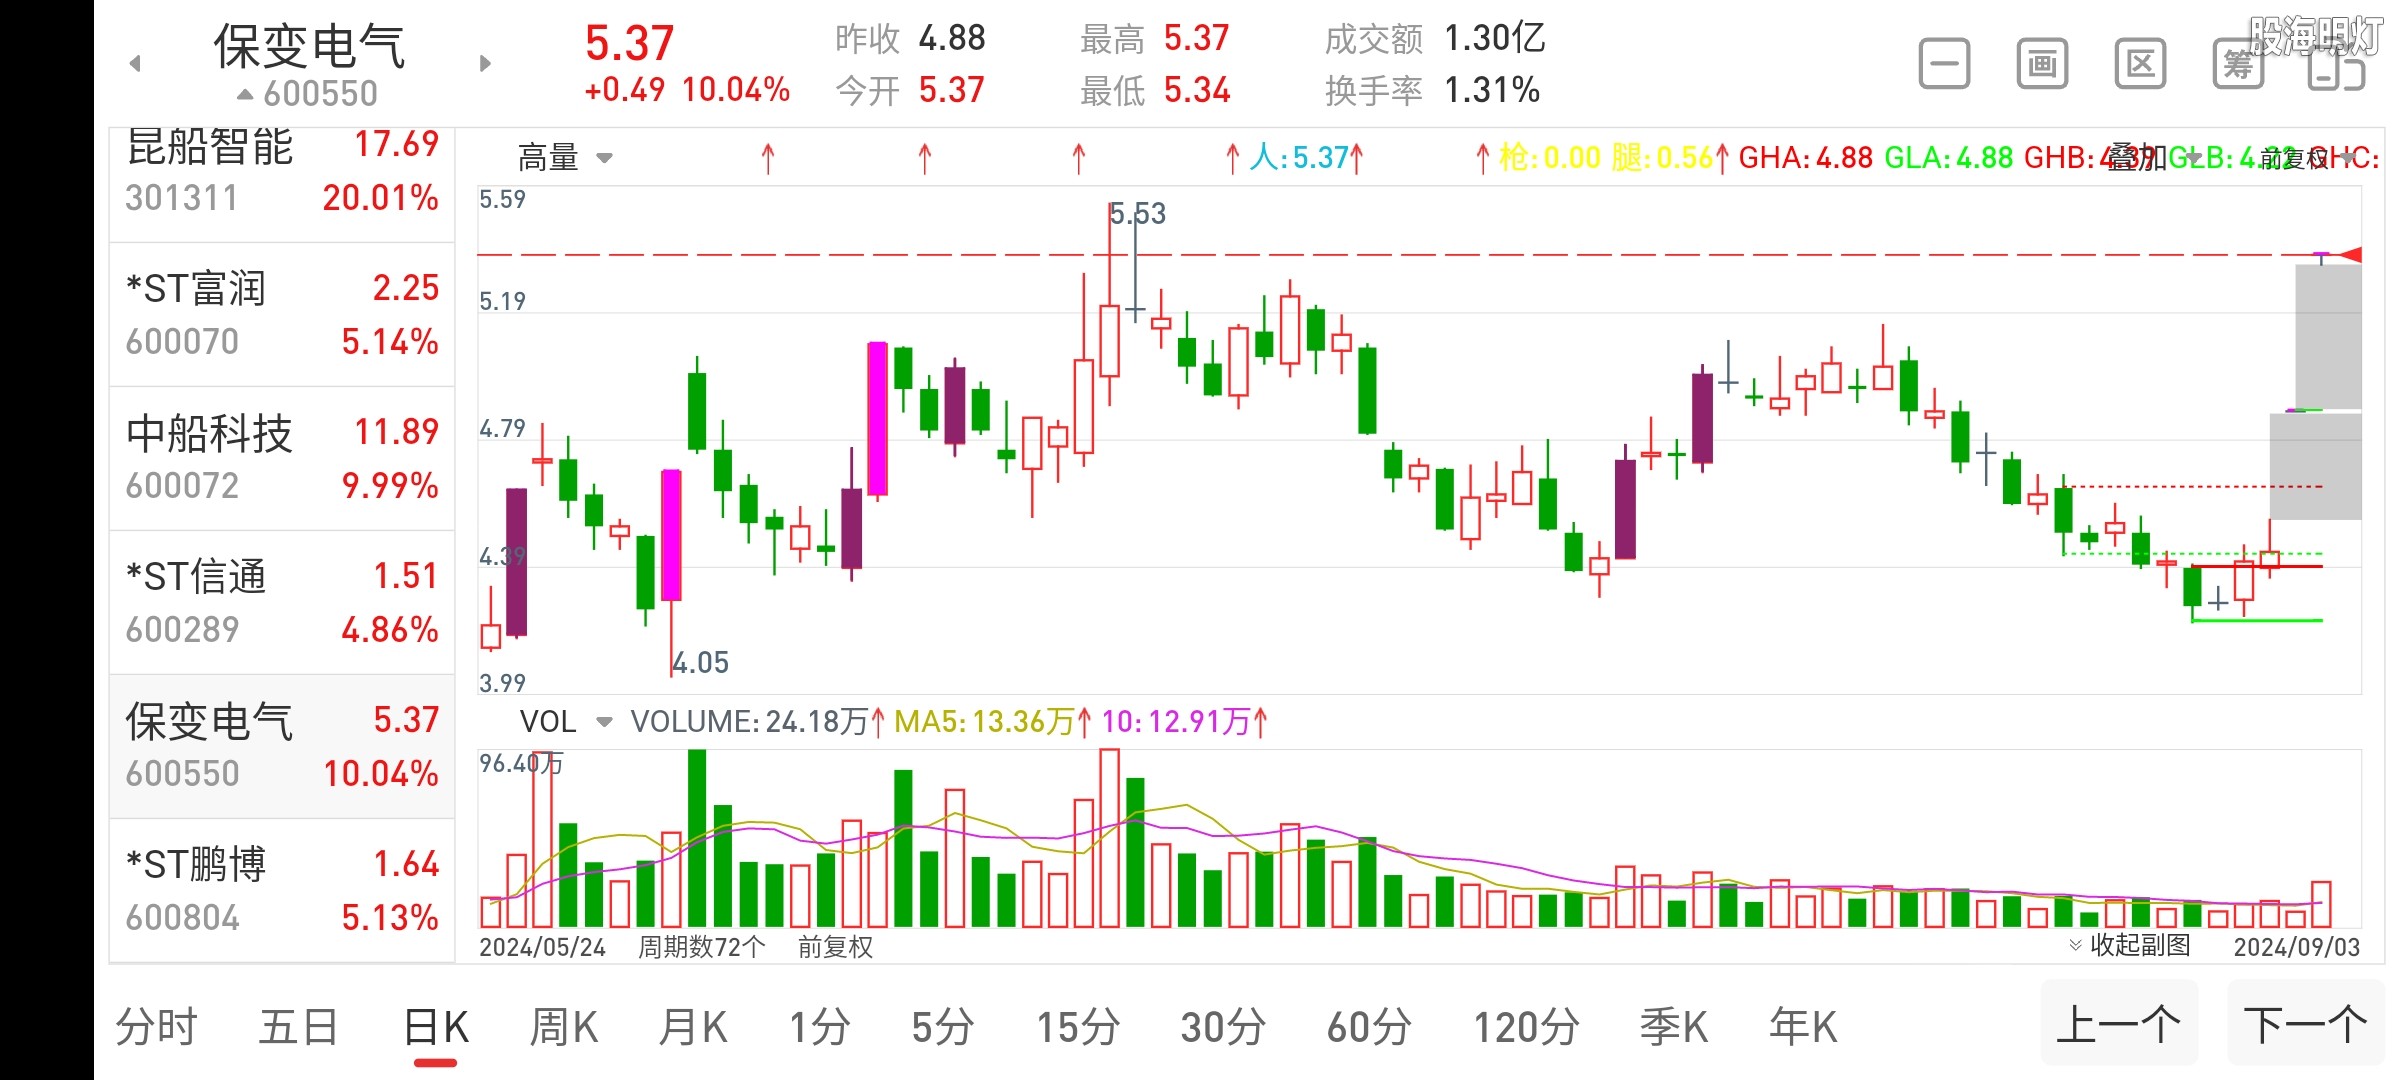This screenshot has width=2400, height=1080.
Task: Select the 周K tab
Action: click(x=564, y=1027)
